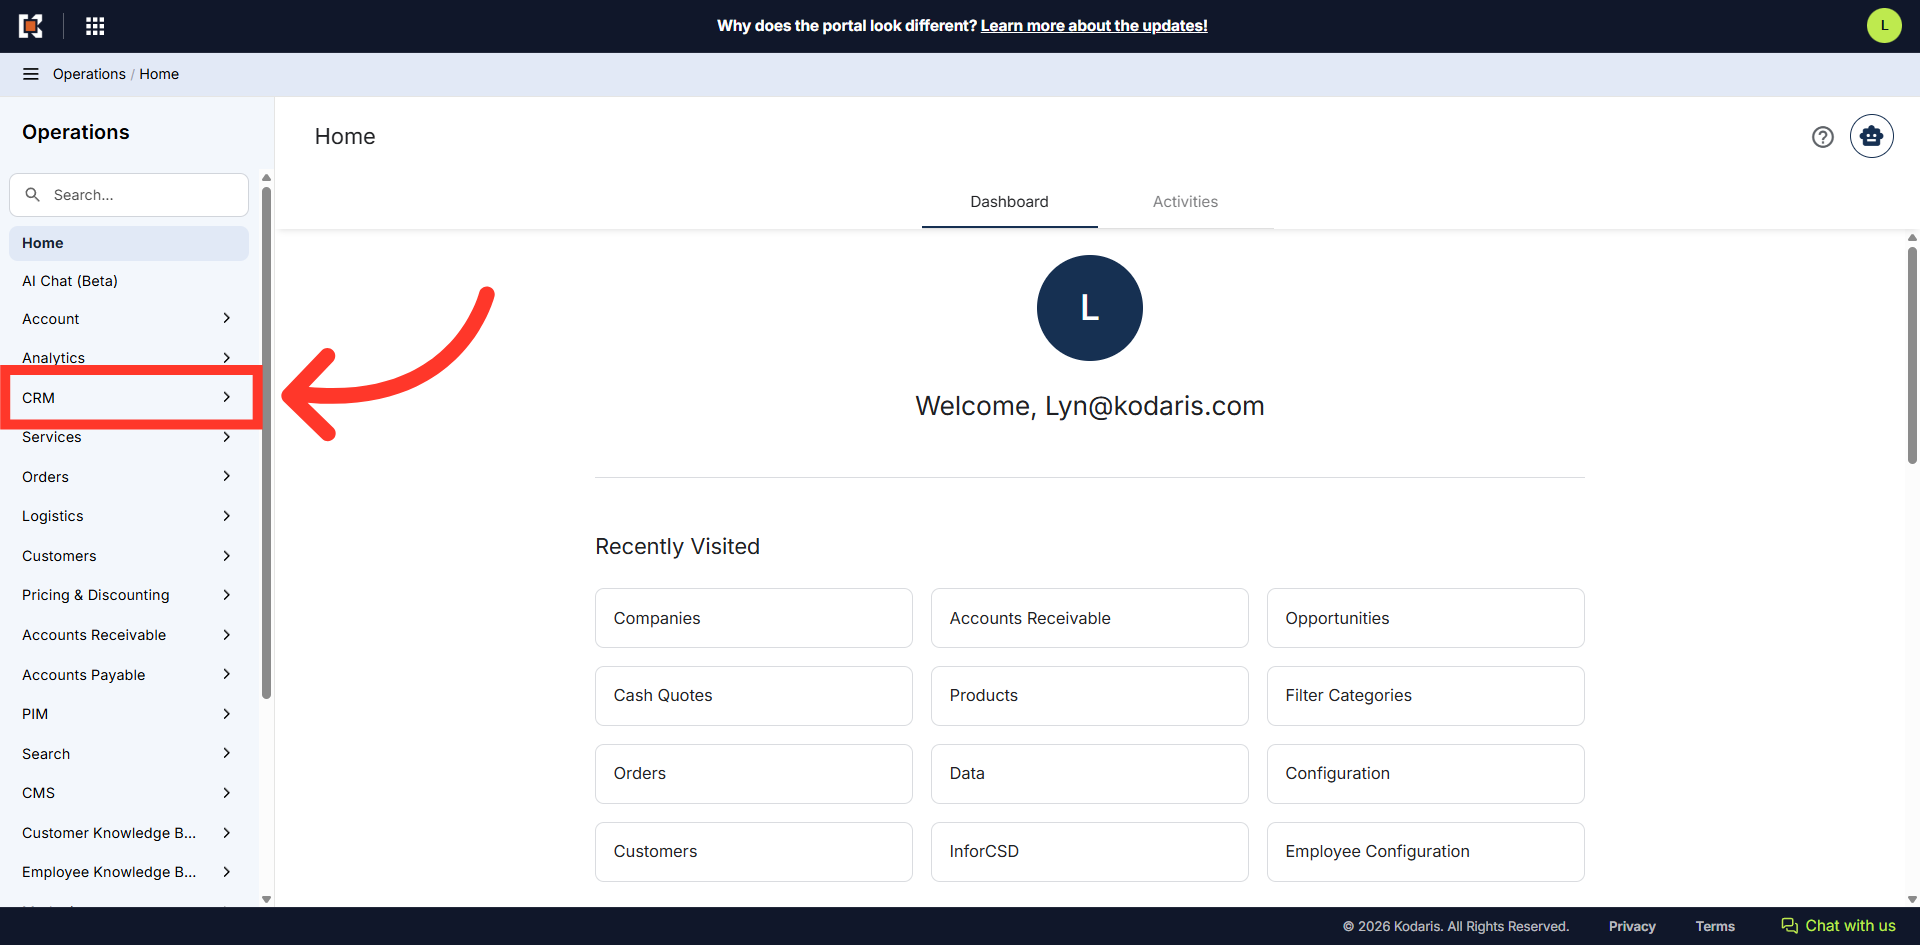
Task: Expand the PIM menu chevron
Action: (x=227, y=714)
